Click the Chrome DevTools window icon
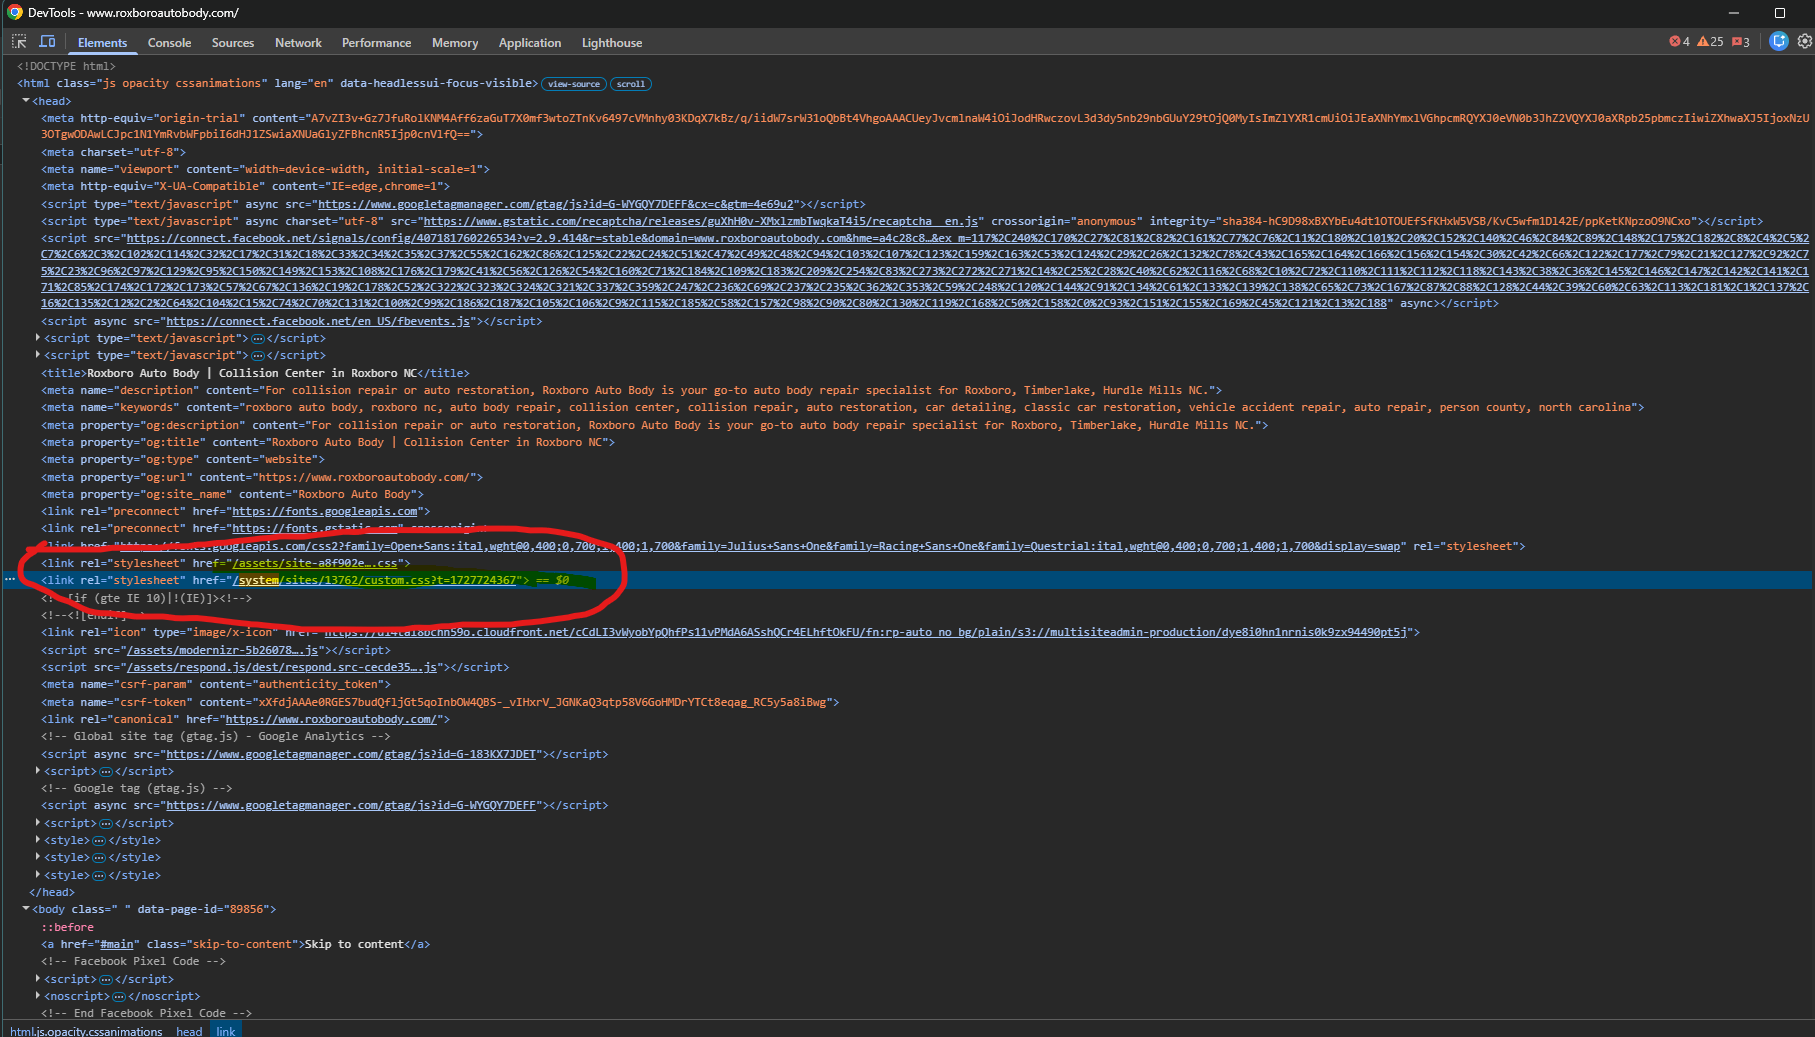 (15, 13)
